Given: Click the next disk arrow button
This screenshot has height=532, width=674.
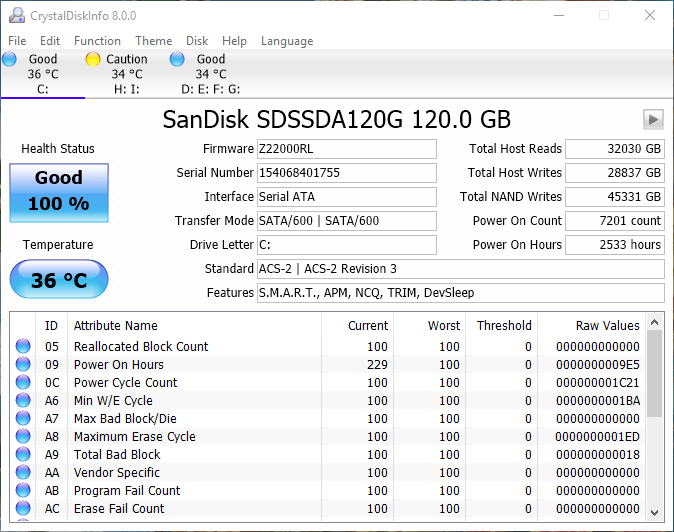Looking at the screenshot, I should (x=653, y=119).
